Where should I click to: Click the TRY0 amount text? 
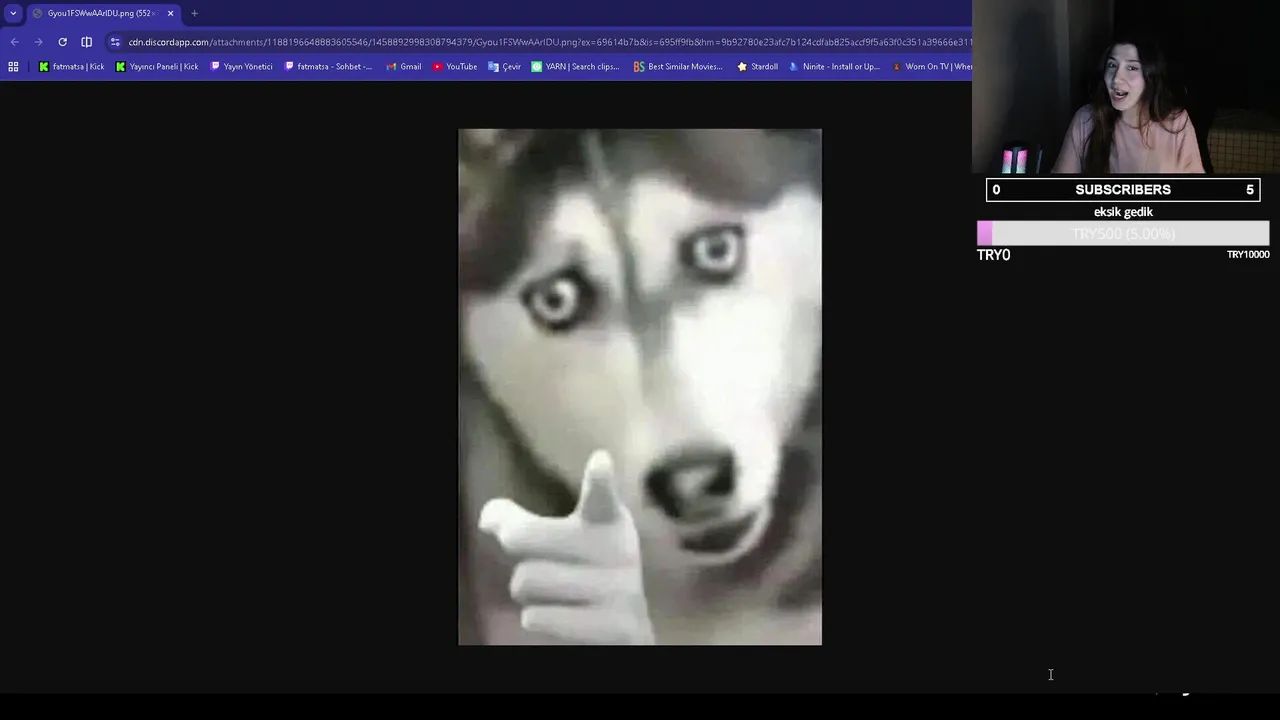pos(994,255)
